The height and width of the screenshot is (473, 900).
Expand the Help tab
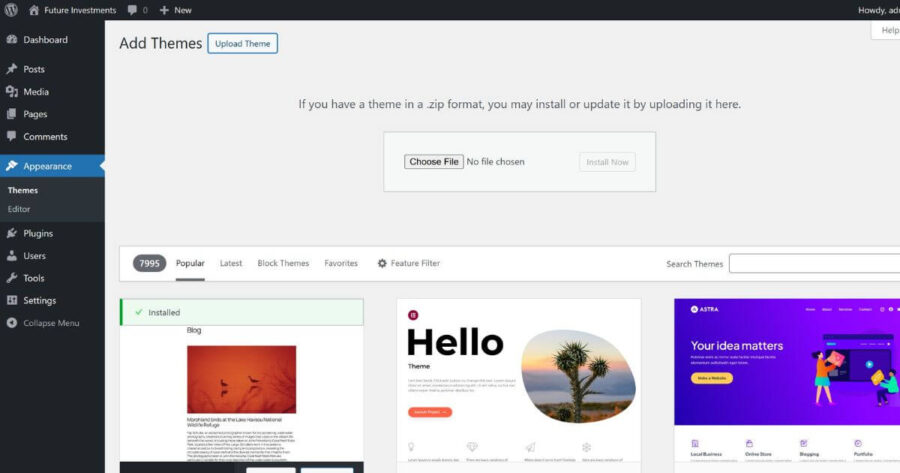(x=887, y=30)
